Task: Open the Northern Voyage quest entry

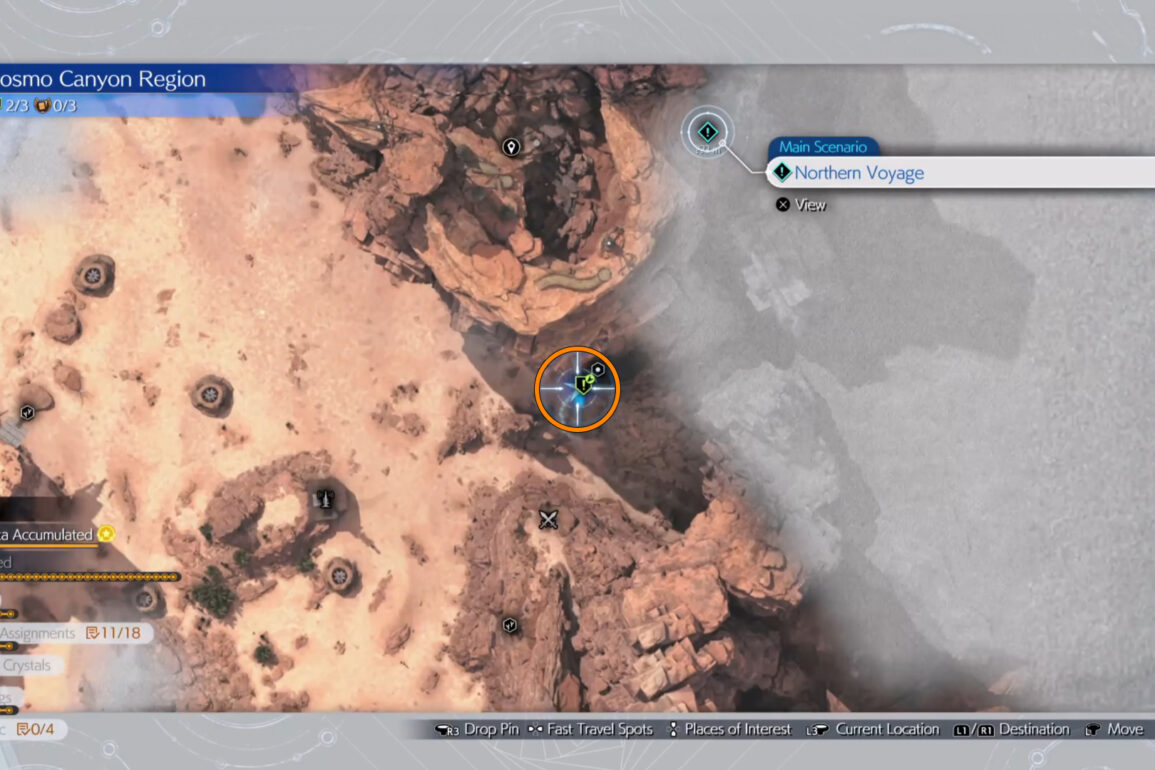Action: click(x=858, y=173)
